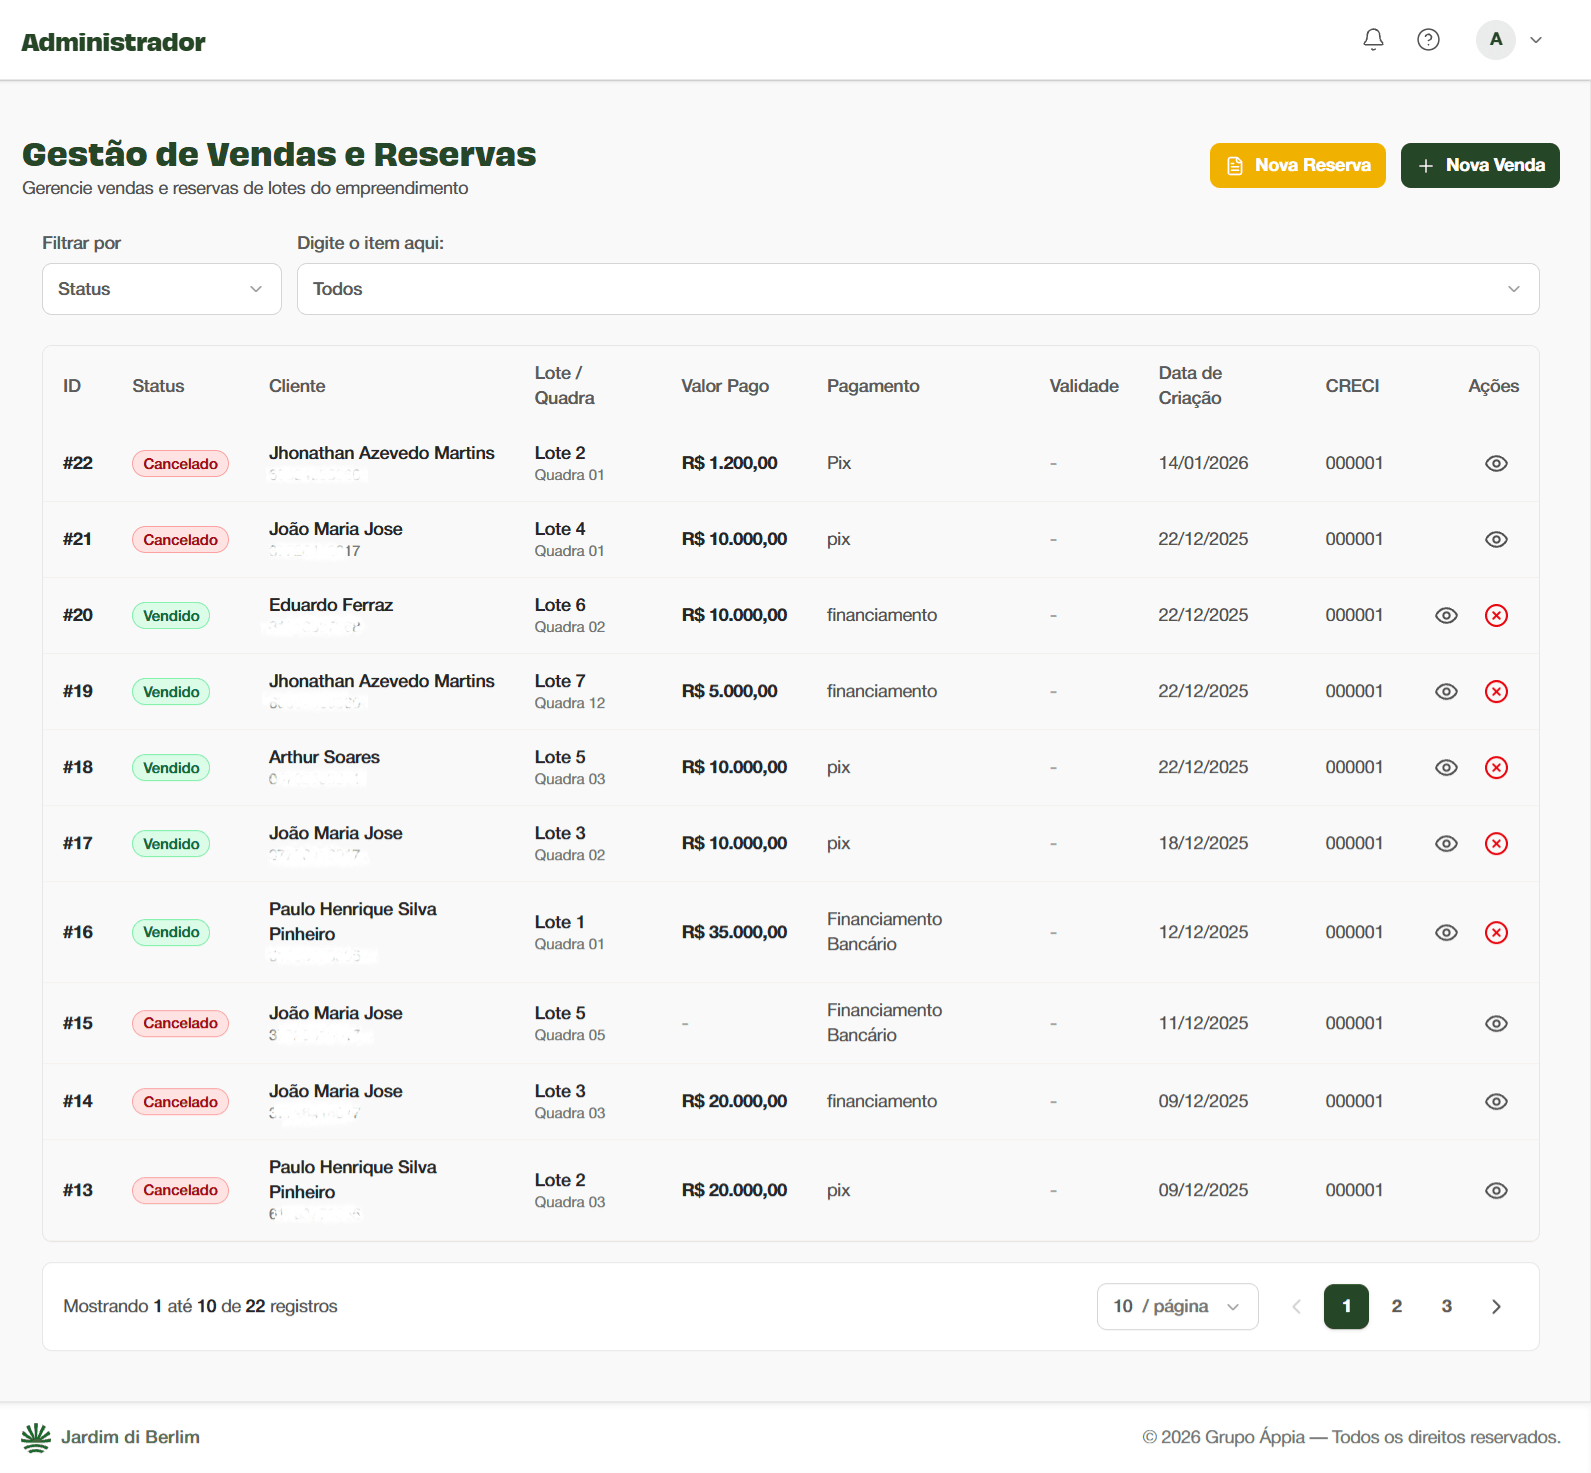Open the 10 / página size selector

tap(1177, 1306)
